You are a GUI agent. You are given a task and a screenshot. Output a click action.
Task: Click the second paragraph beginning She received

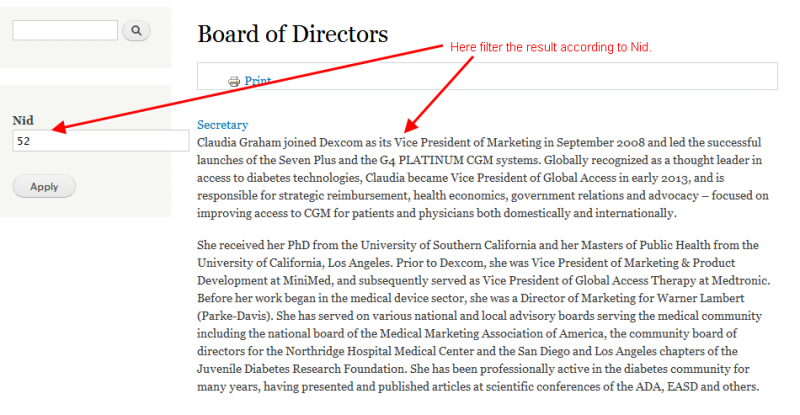484,315
